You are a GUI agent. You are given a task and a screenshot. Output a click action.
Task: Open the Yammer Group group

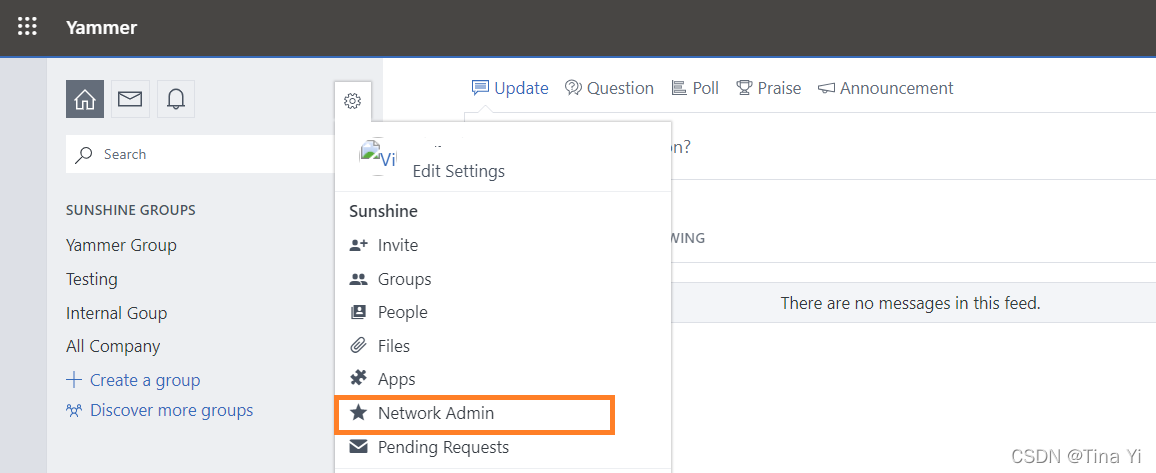(x=121, y=245)
